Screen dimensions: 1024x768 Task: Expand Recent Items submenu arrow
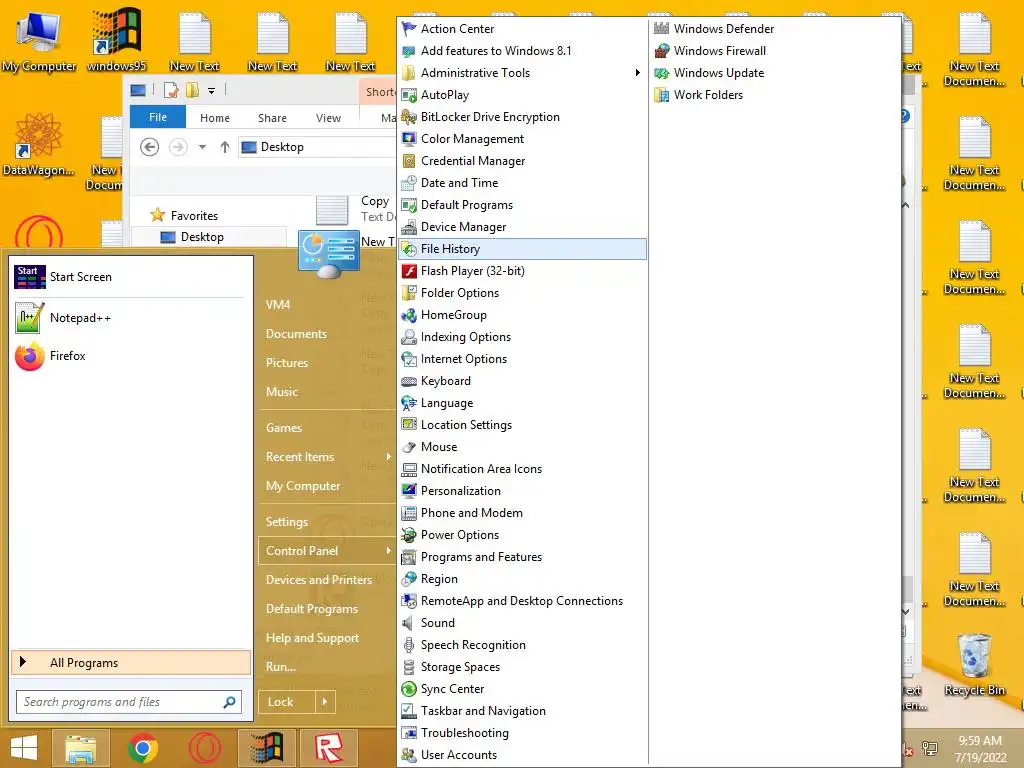coord(389,456)
